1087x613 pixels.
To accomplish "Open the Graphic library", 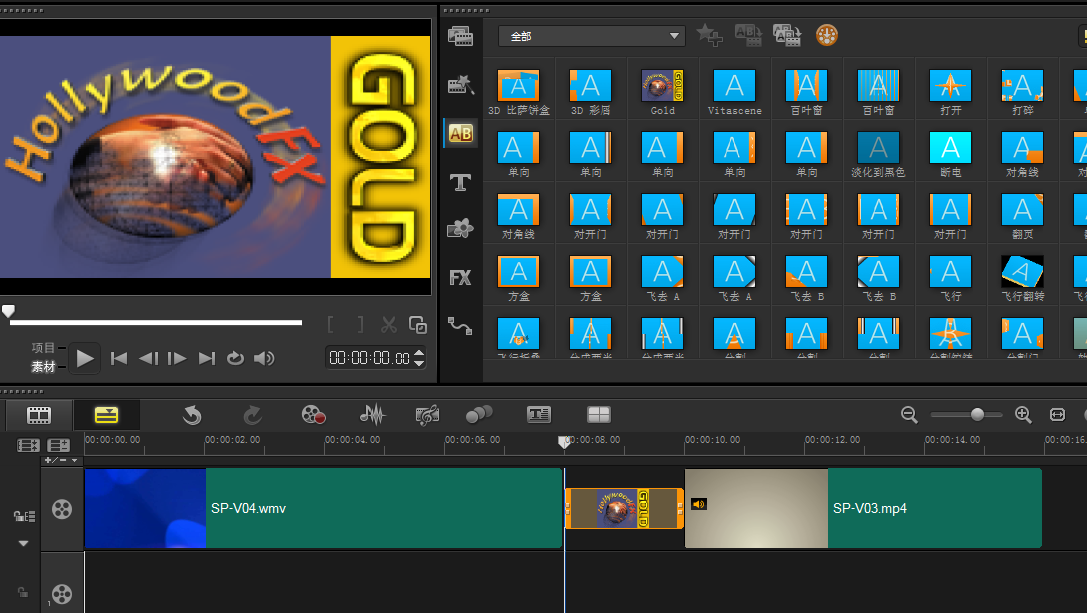I will coord(460,228).
